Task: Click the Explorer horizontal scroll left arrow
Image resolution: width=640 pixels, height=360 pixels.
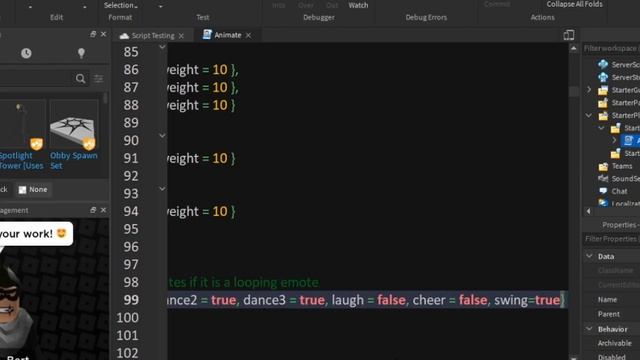Action: click(x=589, y=211)
